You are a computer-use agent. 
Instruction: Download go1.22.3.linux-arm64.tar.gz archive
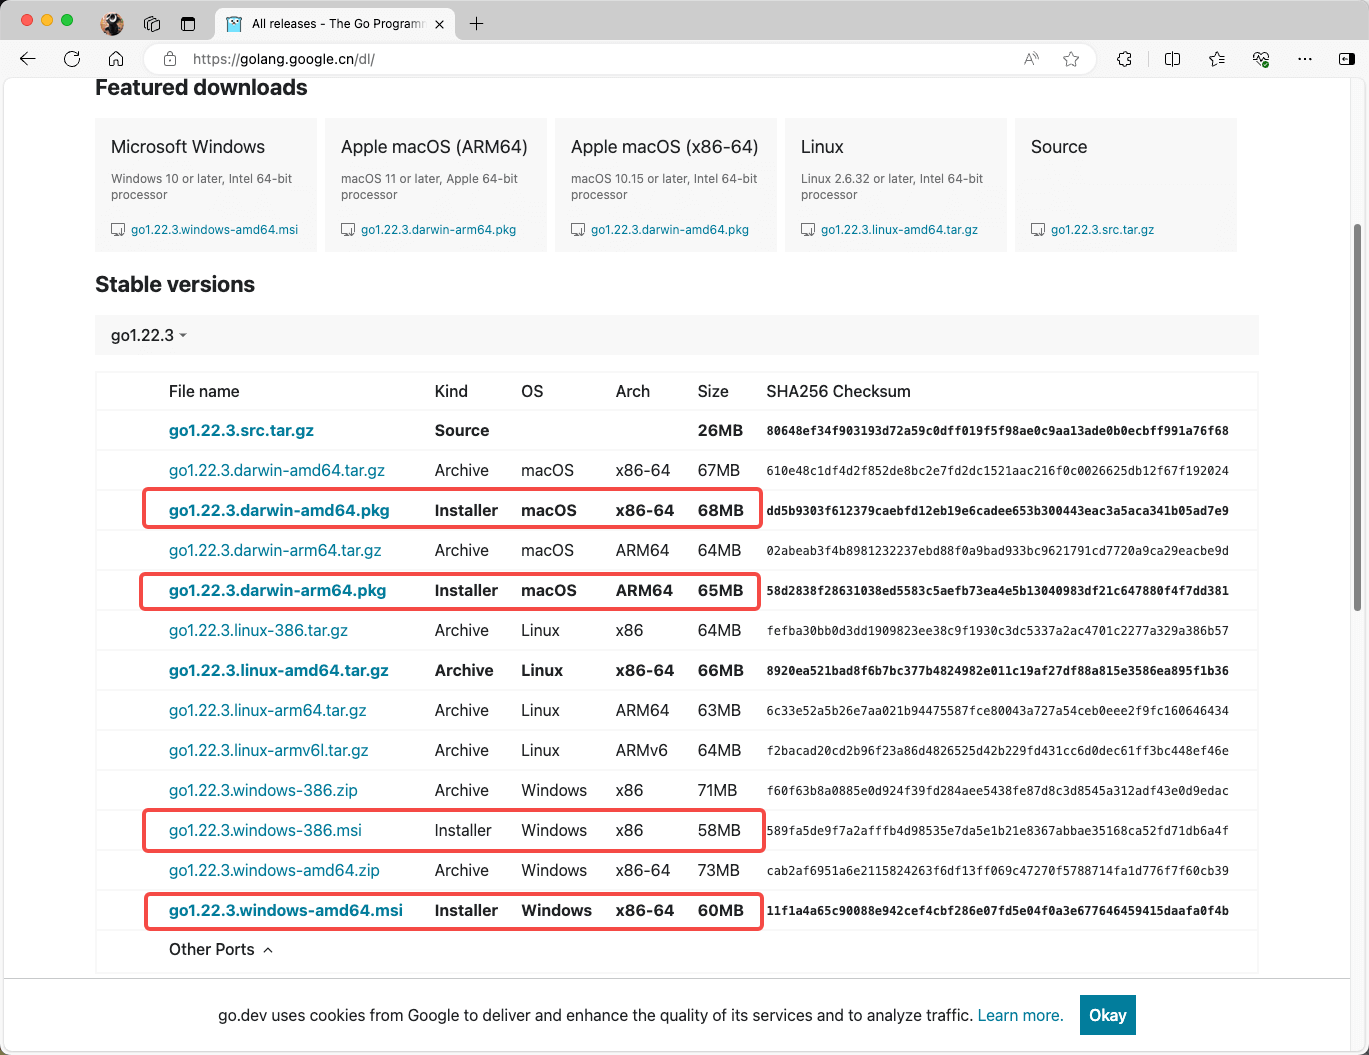(x=268, y=710)
